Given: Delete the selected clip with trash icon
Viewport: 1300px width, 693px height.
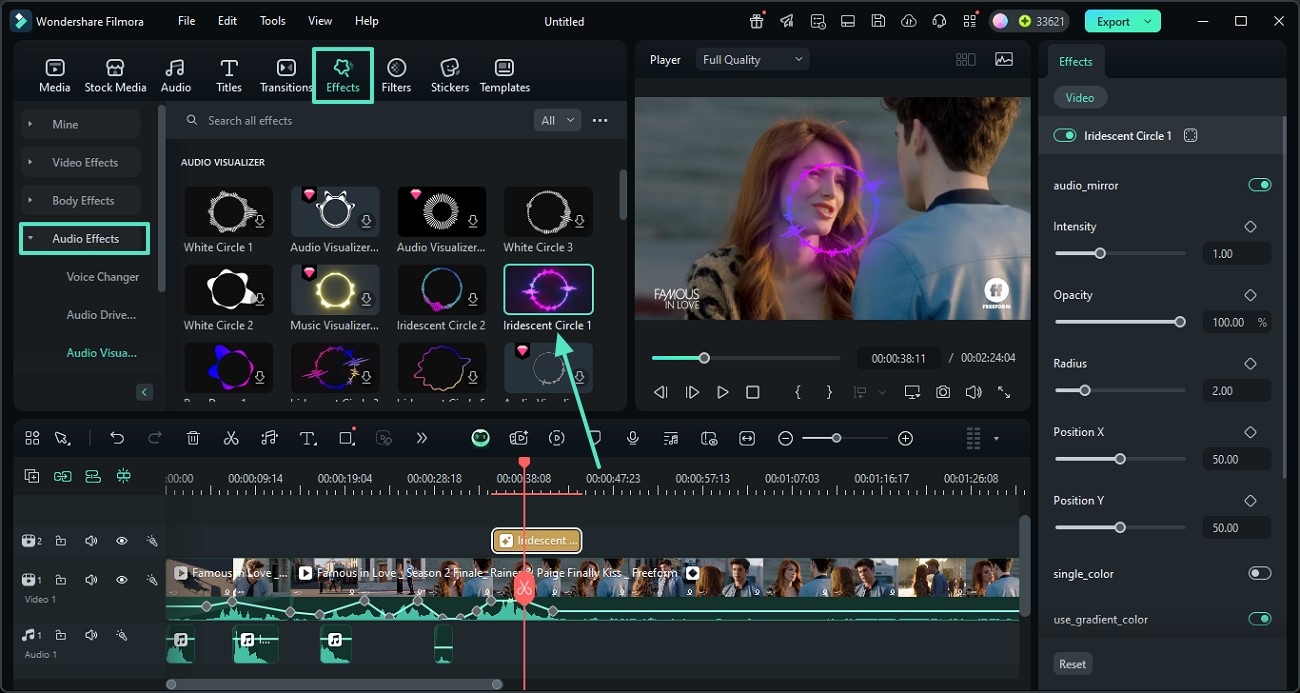Looking at the screenshot, I should [x=193, y=438].
